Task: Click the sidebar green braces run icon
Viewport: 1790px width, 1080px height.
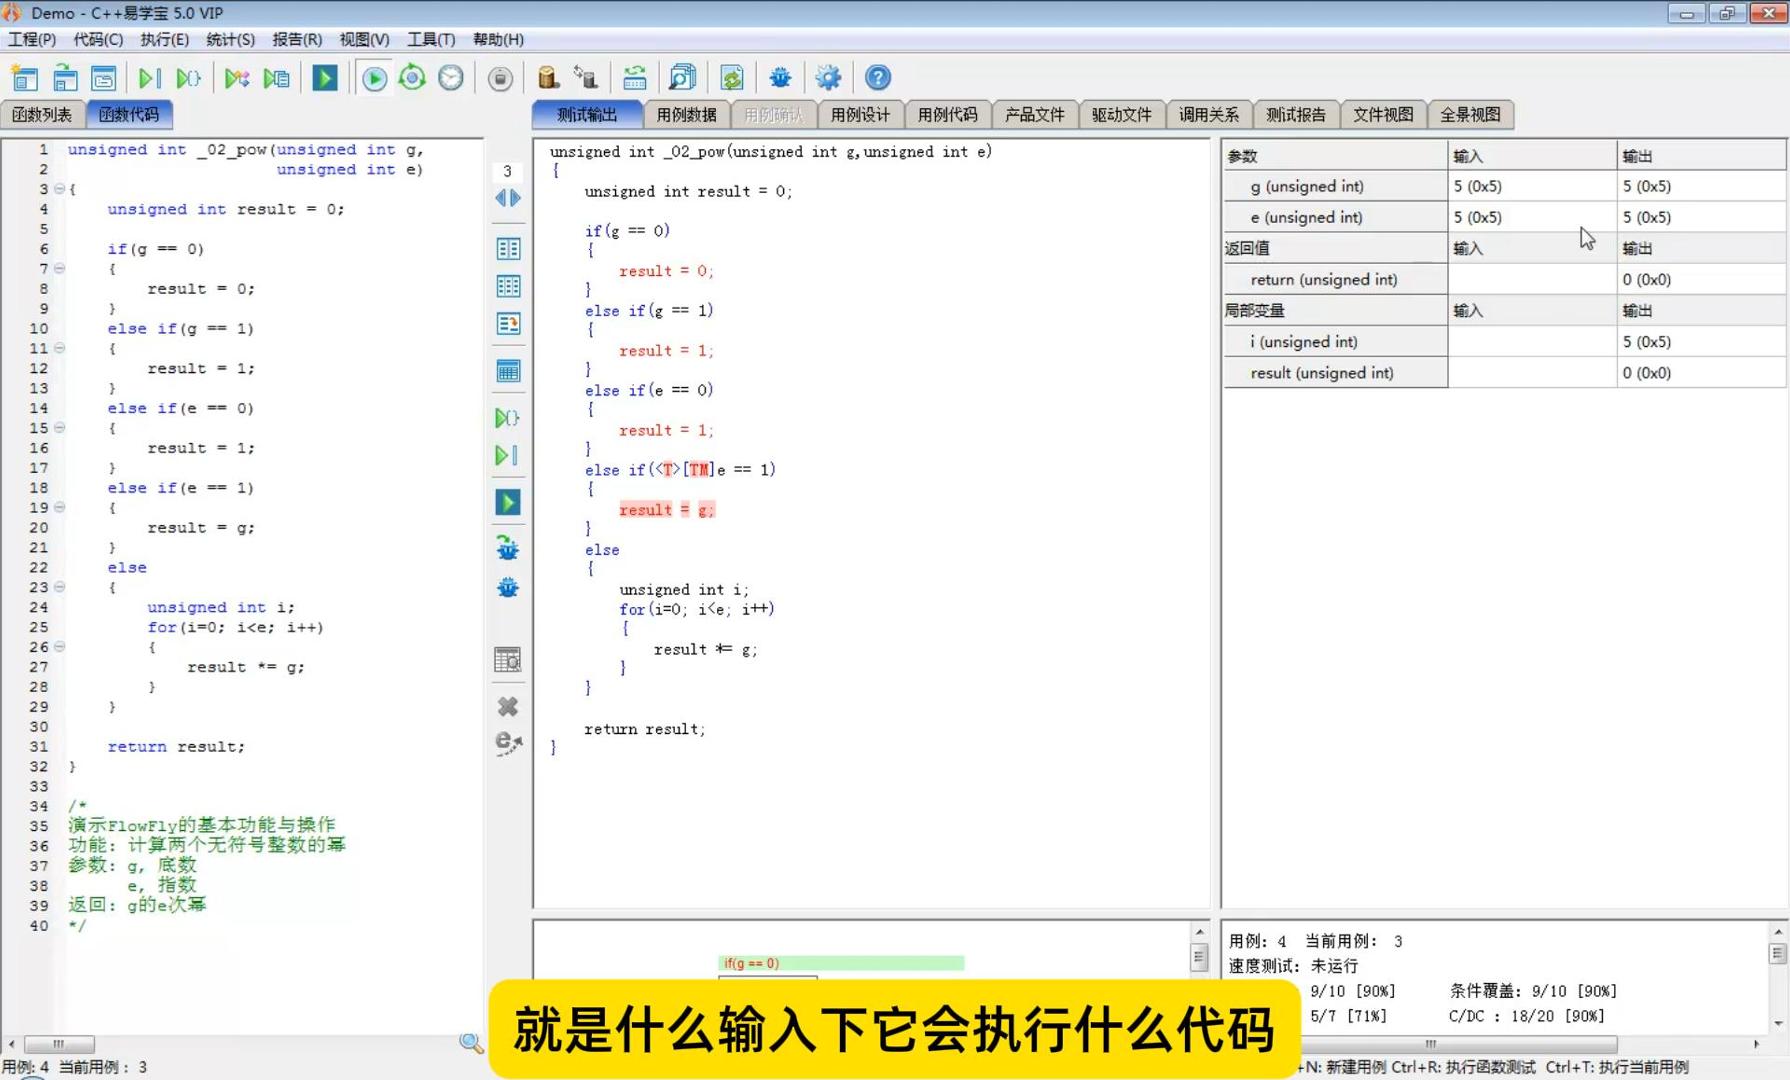Action: 507,417
